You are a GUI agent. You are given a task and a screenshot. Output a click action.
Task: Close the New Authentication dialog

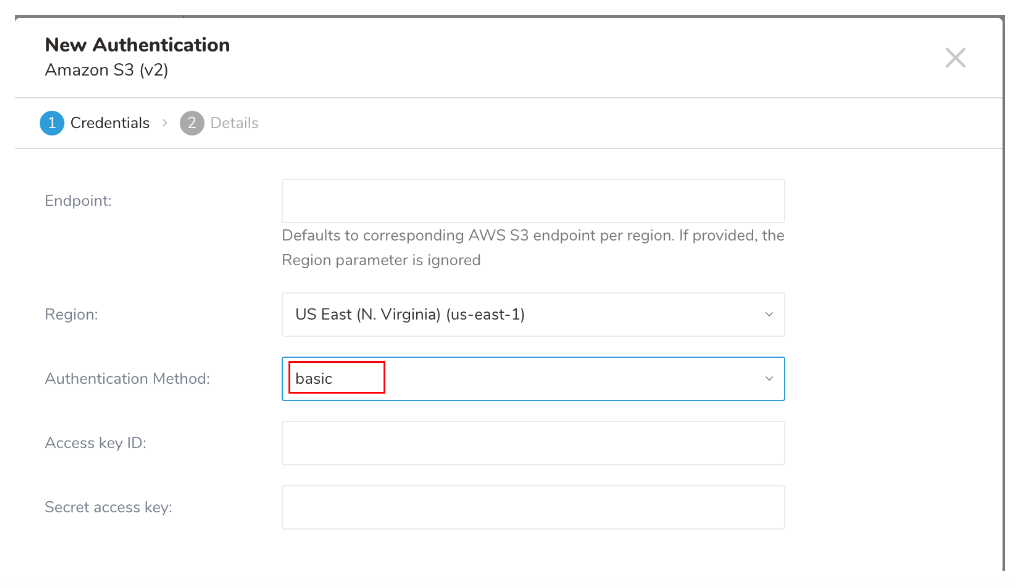(x=955, y=58)
